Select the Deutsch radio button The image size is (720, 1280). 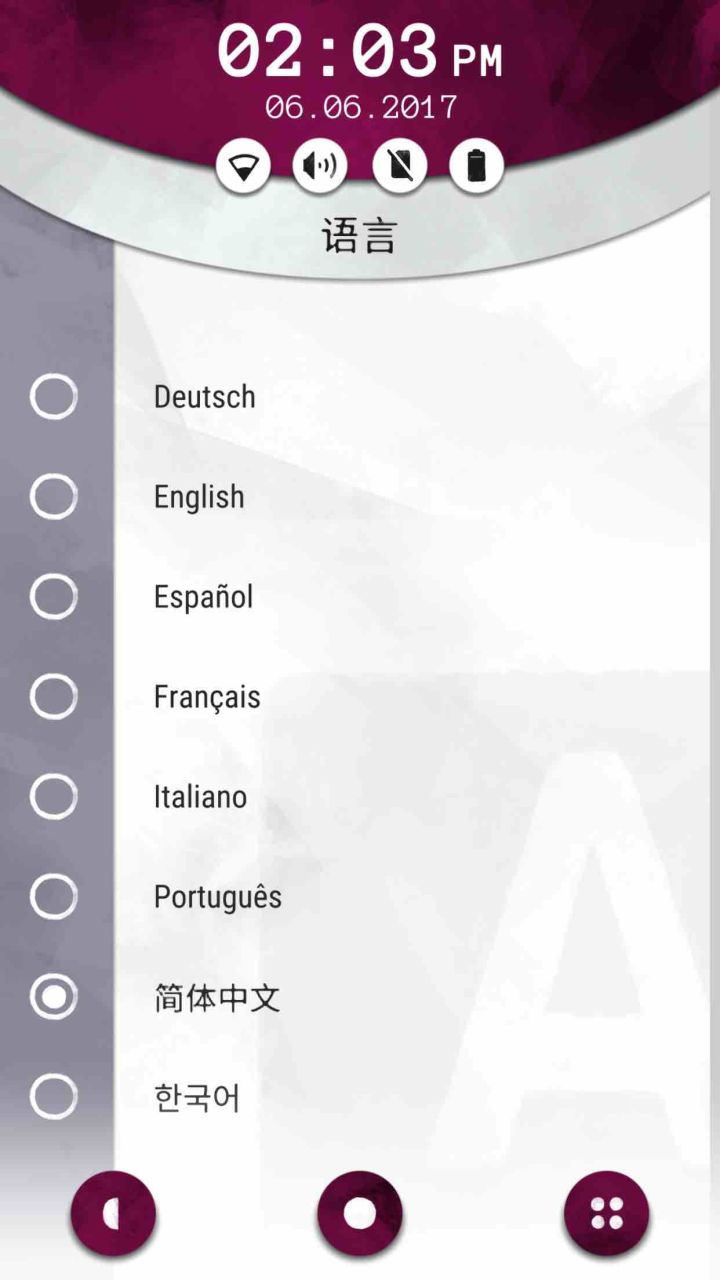54,397
